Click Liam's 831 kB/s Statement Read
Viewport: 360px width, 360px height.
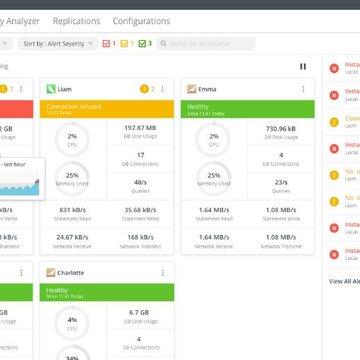[72, 214]
